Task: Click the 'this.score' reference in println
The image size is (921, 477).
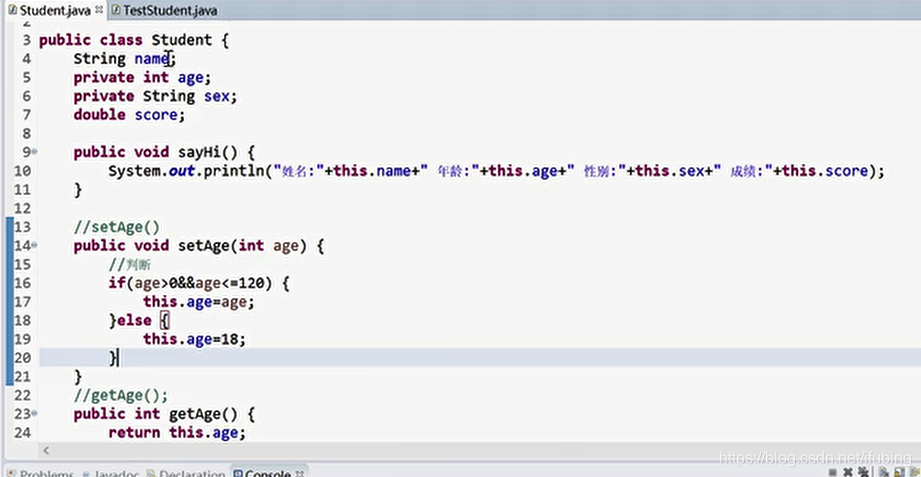Action: [x=825, y=171]
